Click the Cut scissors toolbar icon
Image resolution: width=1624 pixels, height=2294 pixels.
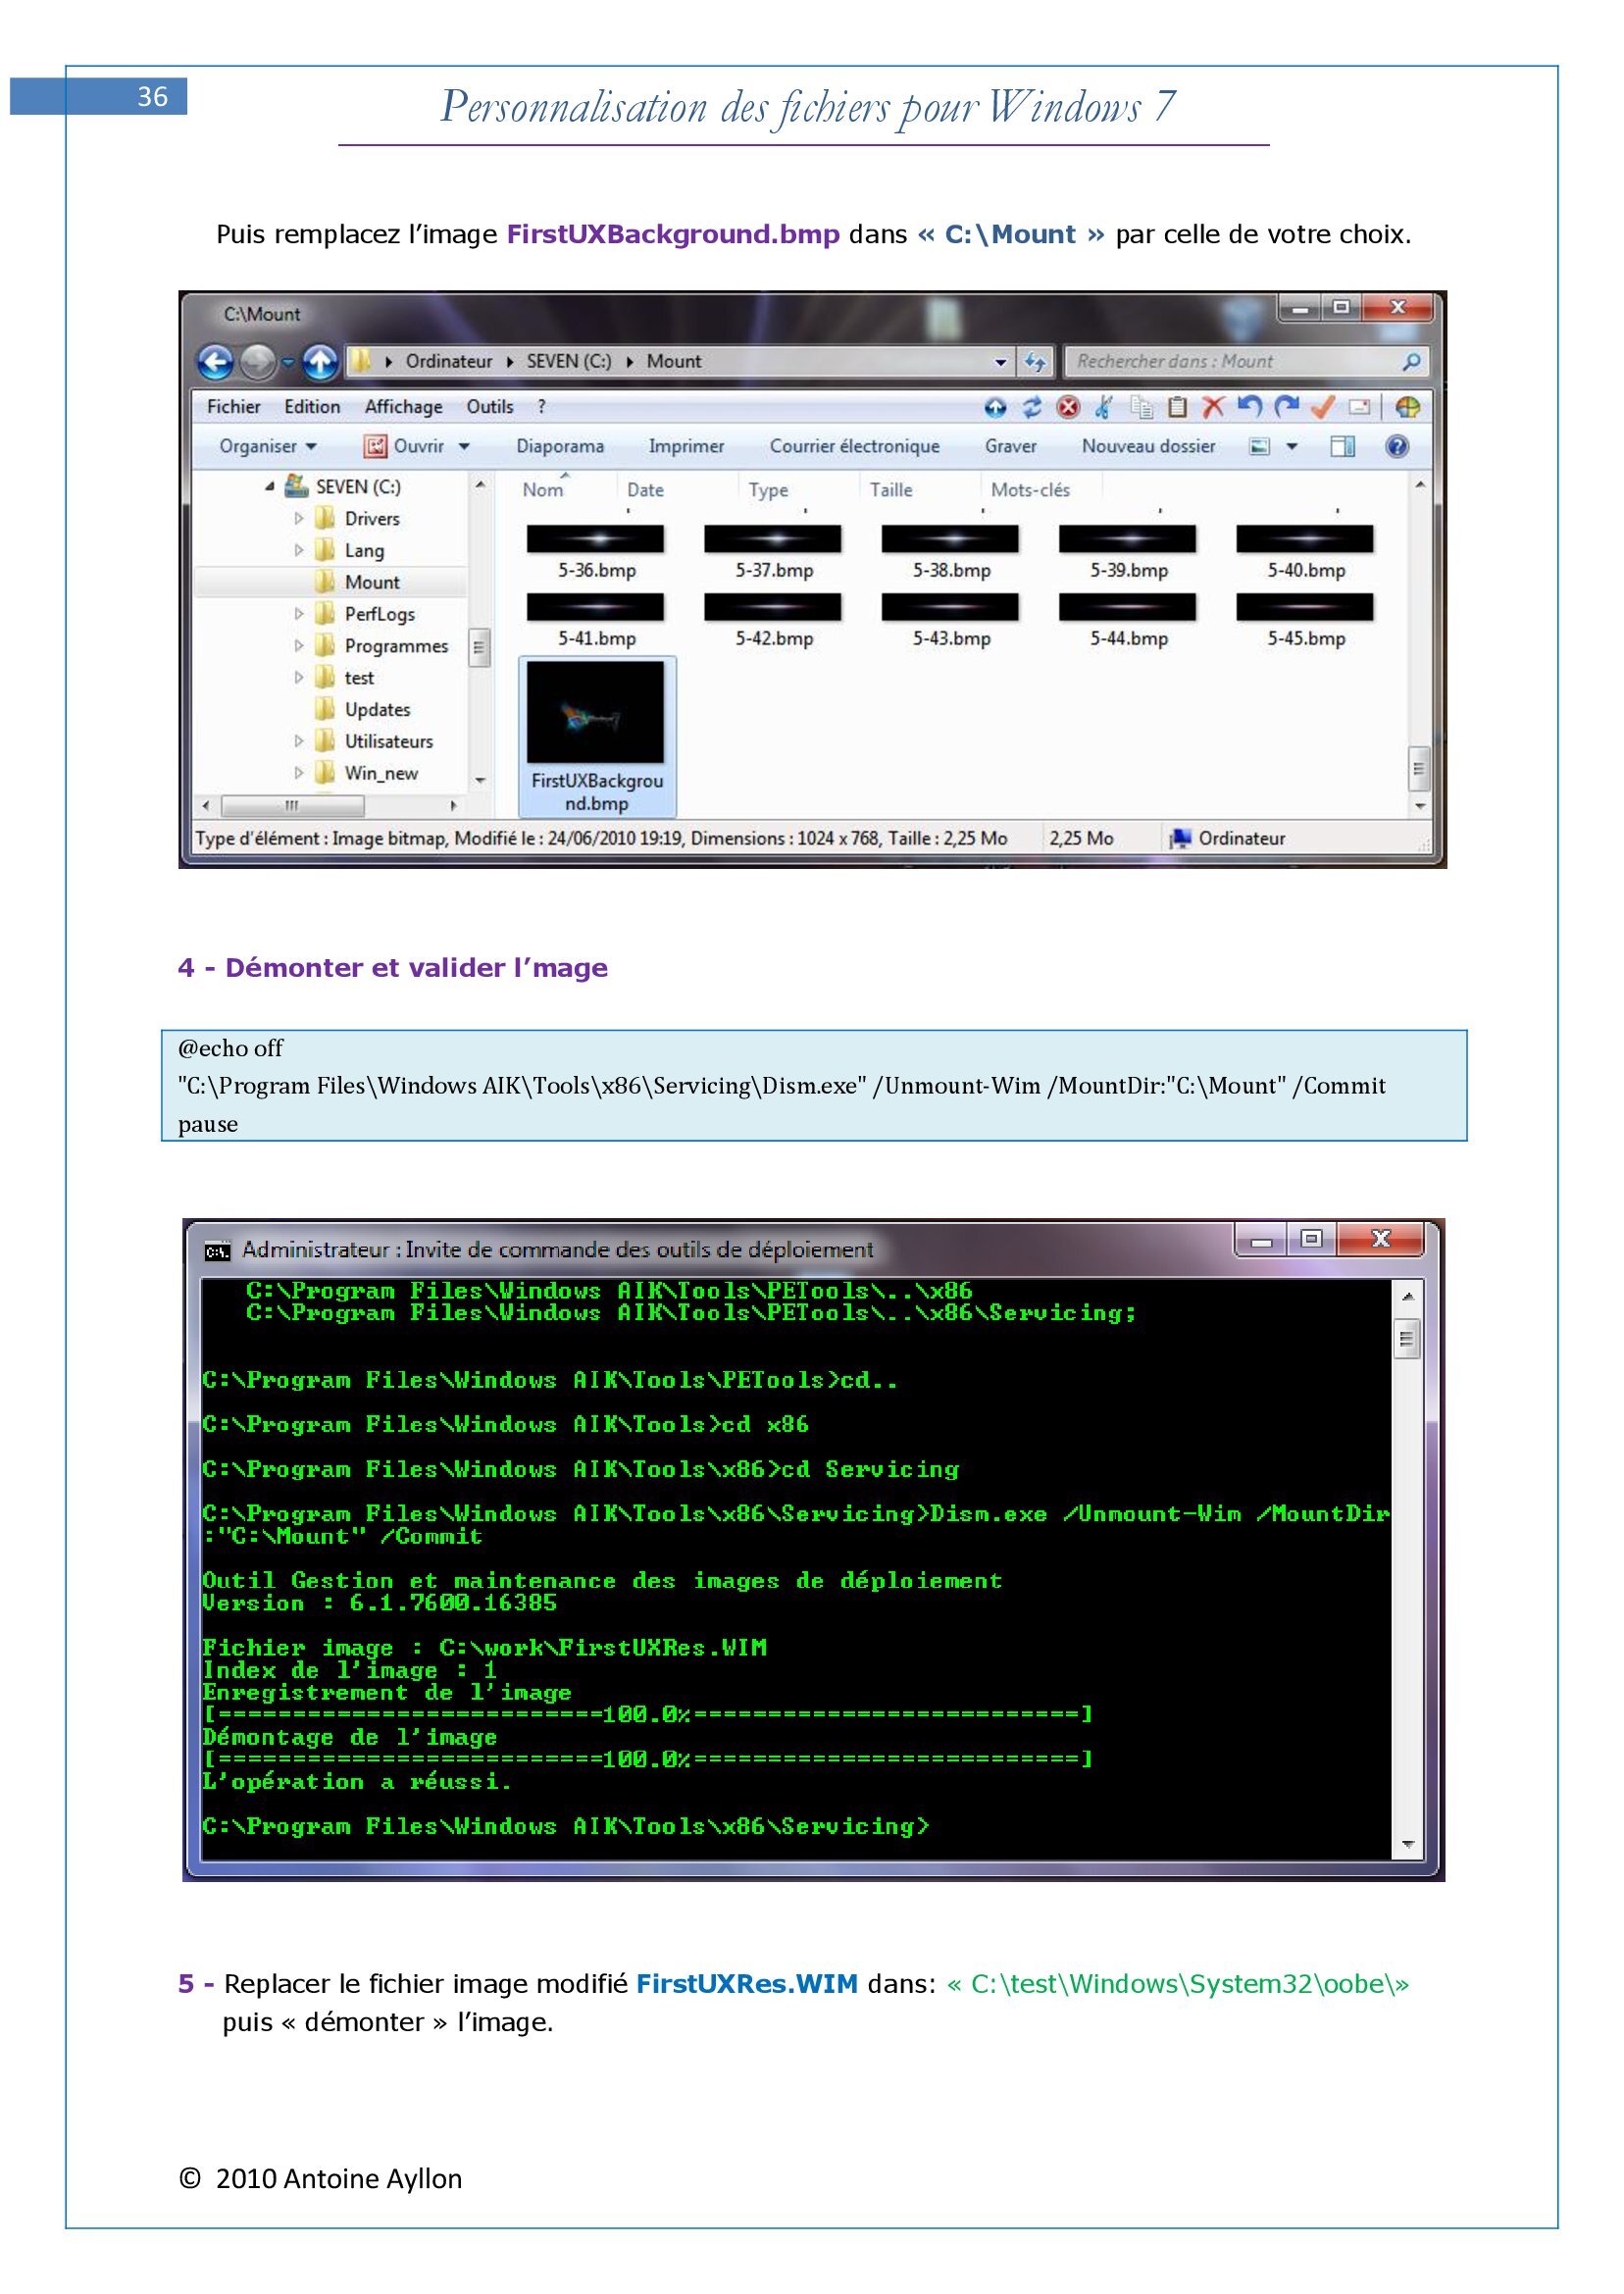point(1104,407)
